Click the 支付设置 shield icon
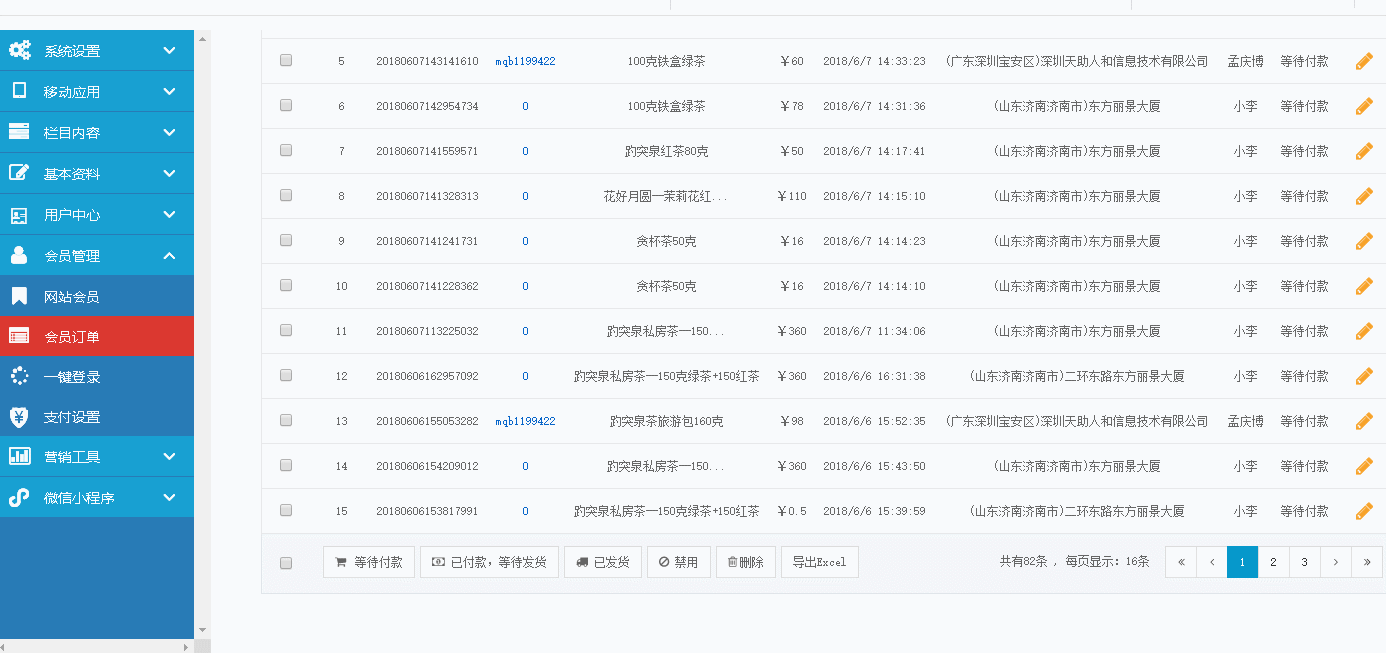Viewport: 1386px width, 653px height. pyautogui.click(x=19, y=417)
